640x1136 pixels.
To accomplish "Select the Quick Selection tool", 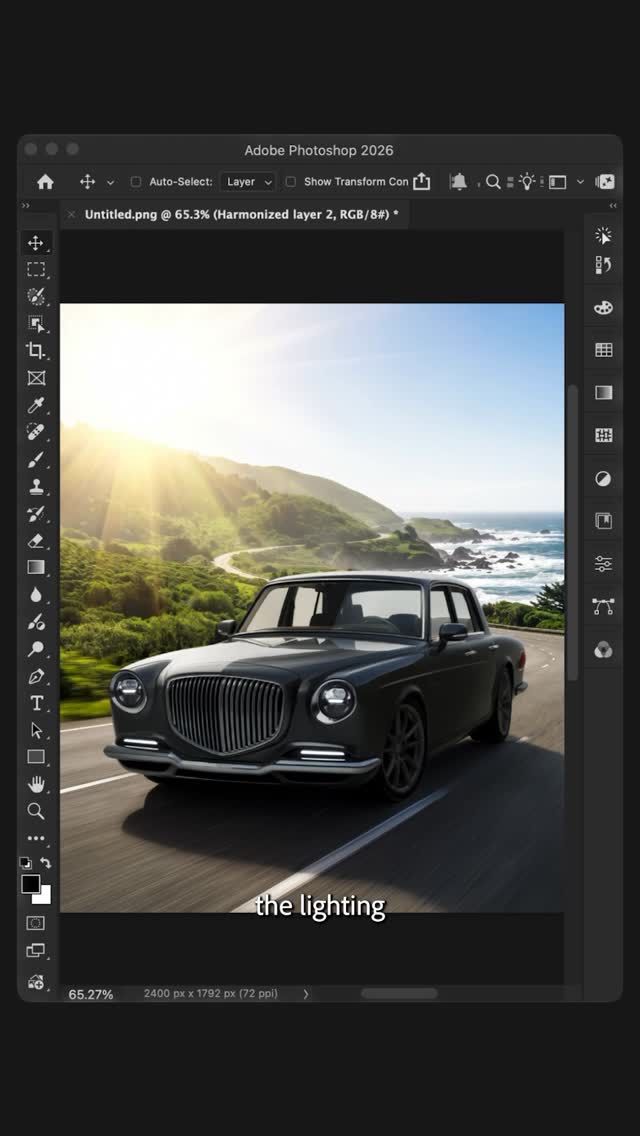I will pyautogui.click(x=36, y=296).
